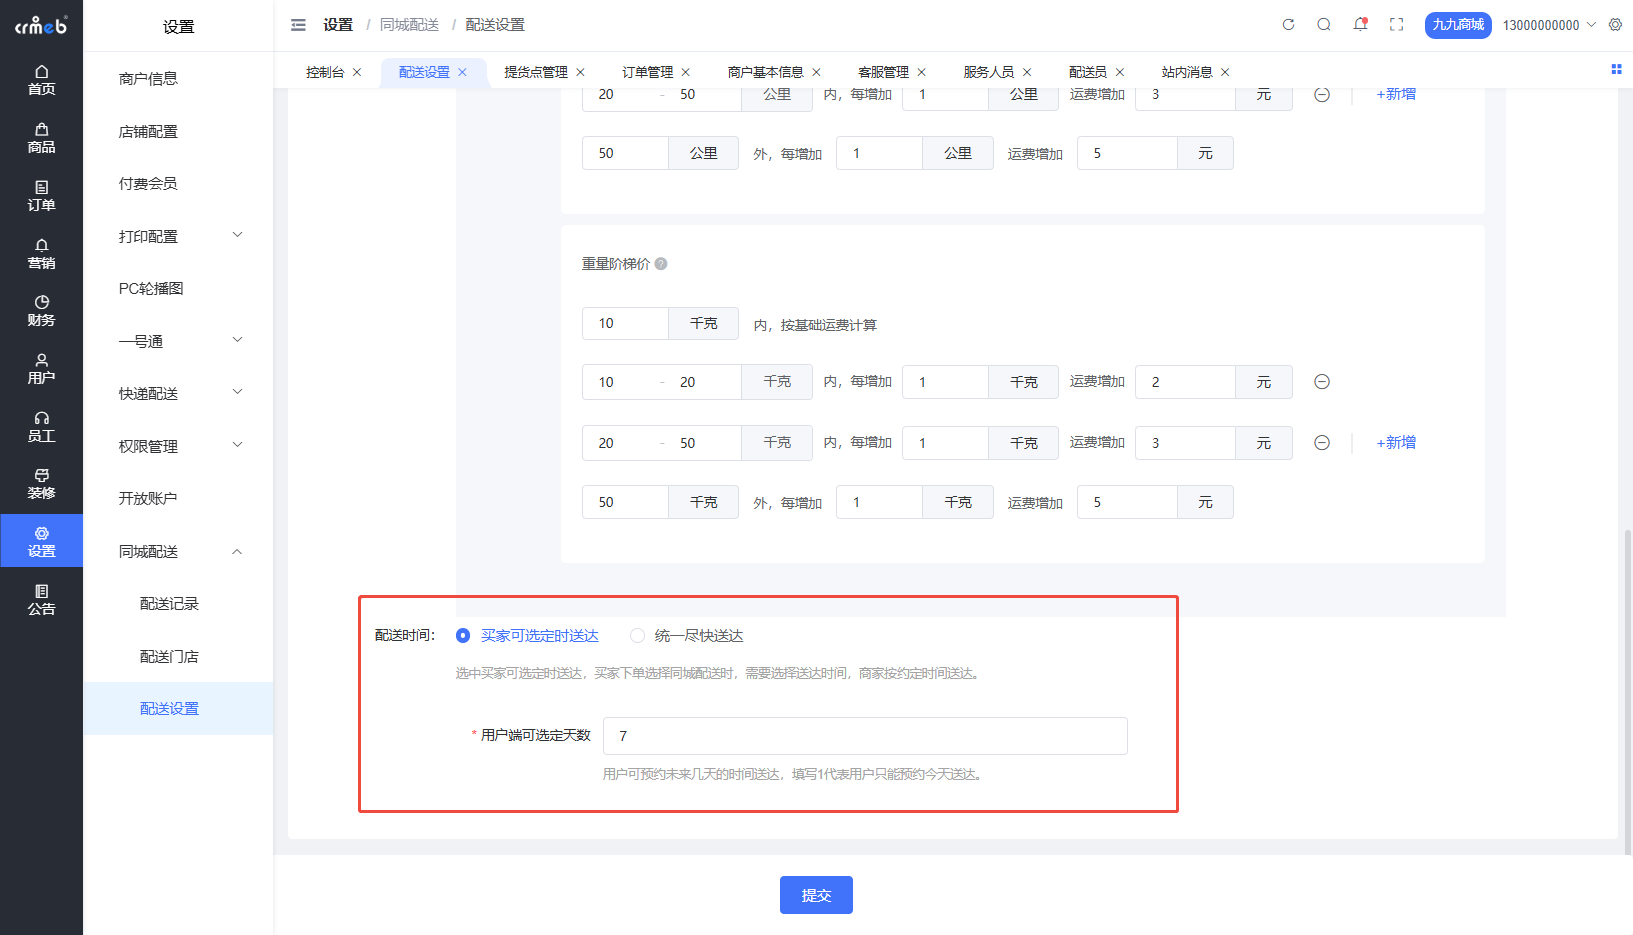Open the notification bell
The width and height of the screenshot is (1633, 935).
point(1360,25)
